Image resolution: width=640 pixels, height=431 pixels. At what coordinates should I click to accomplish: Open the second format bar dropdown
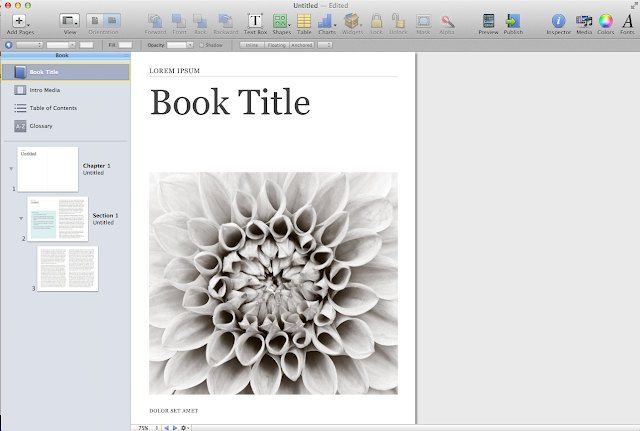(61, 45)
